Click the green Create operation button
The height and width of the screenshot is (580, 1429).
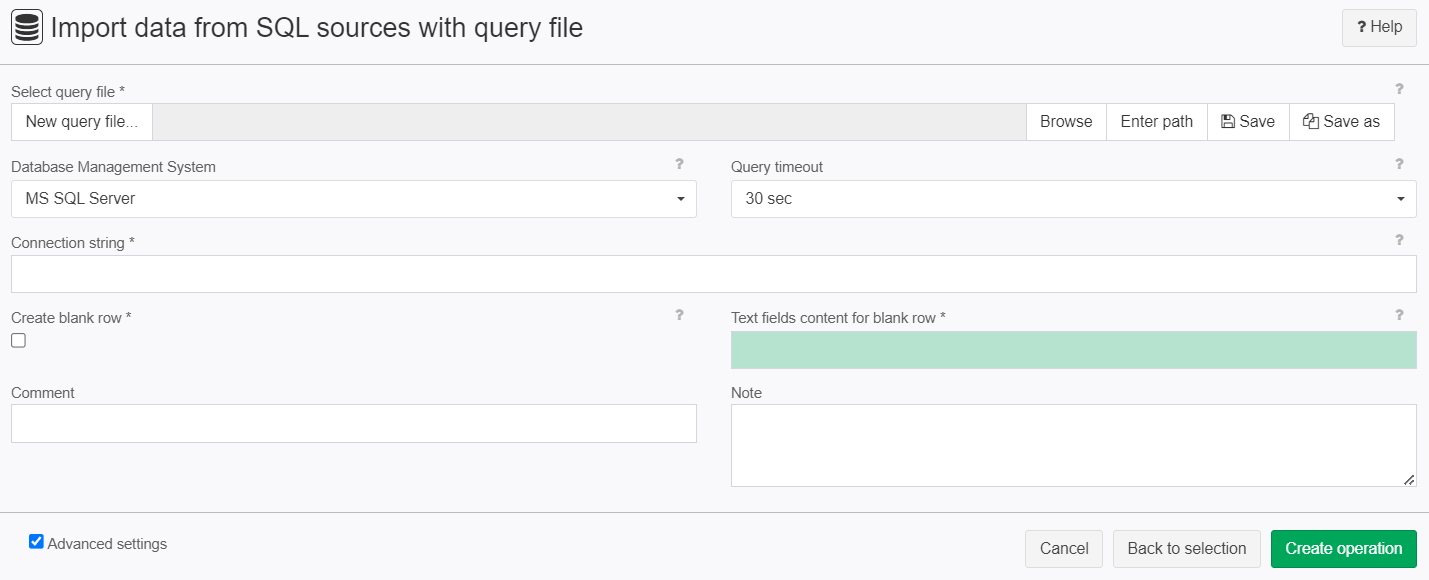pos(1344,549)
